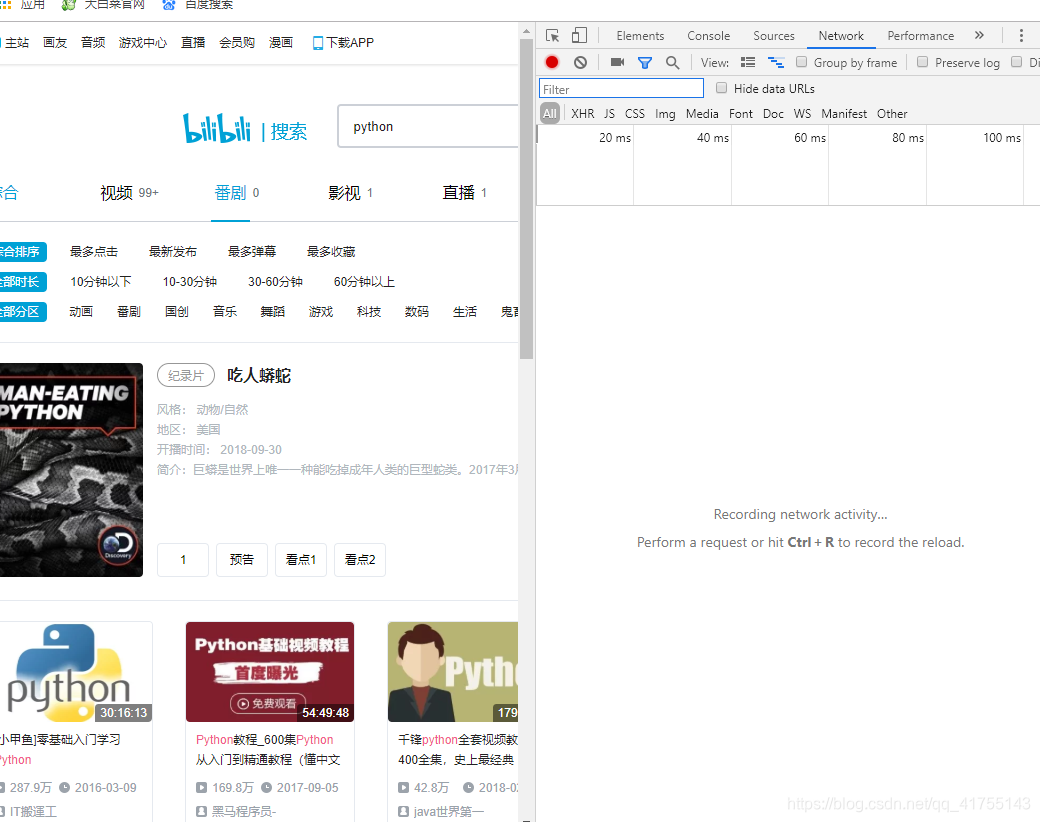Select the 影视 results tab
Image resolution: width=1040 pixels, height=822 pixels.
pos(351,193)
